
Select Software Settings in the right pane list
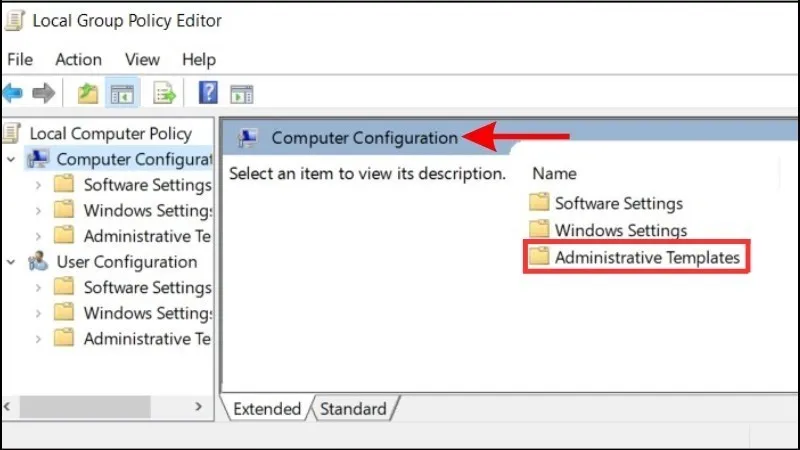coord(619,203)
